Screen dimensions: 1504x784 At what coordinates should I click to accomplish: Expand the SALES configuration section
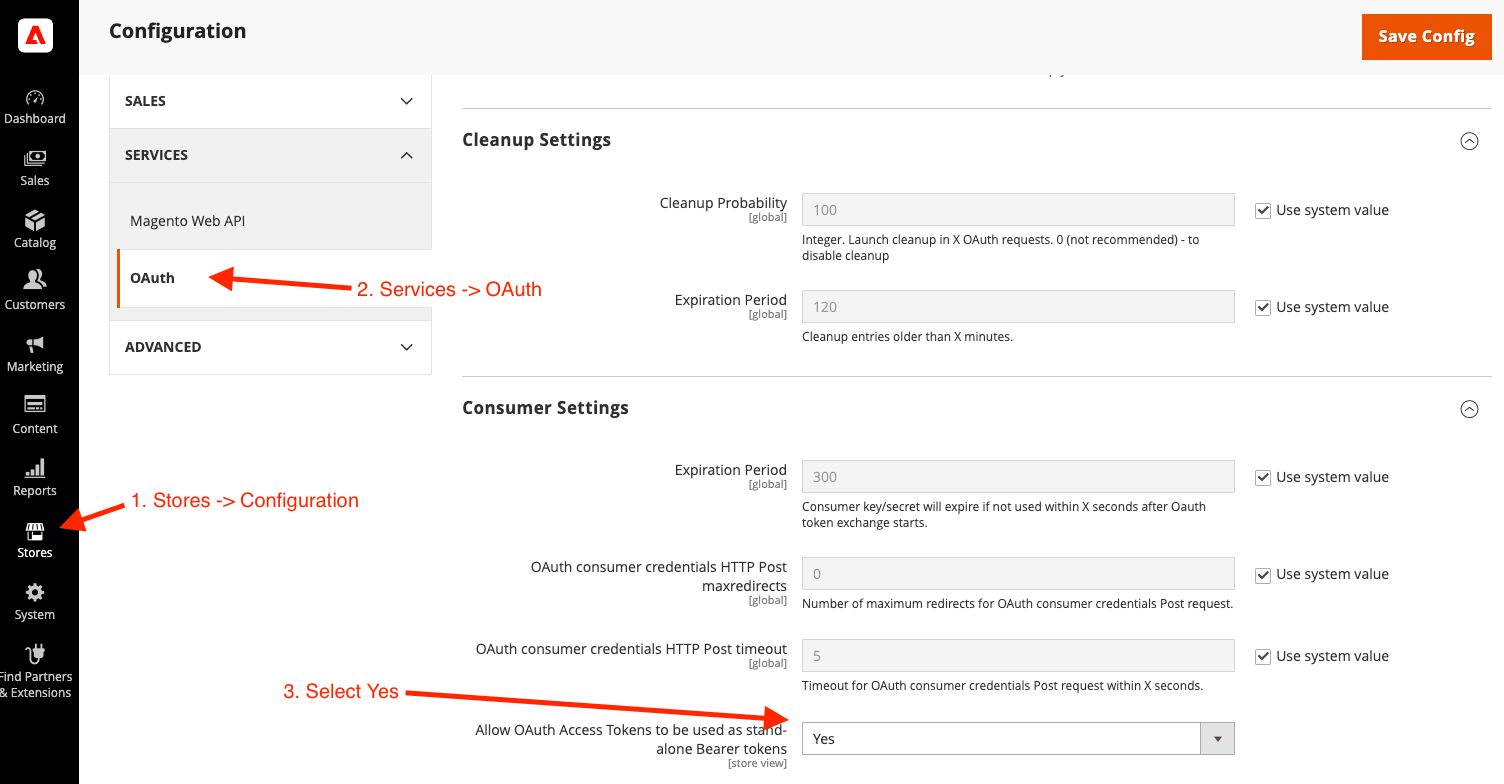[x=270, y=101]
